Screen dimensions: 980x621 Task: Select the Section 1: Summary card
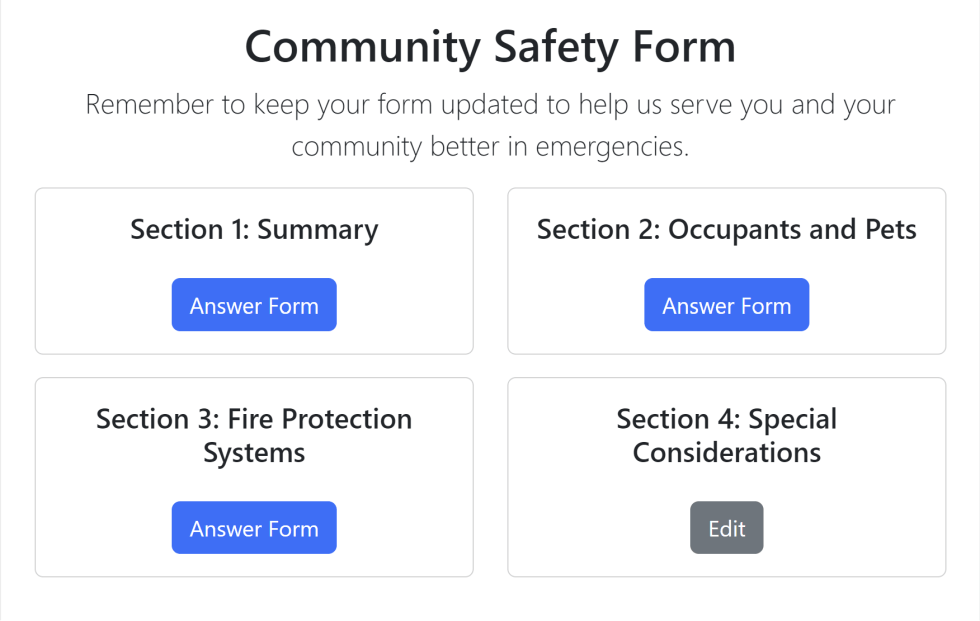[x=254, y=270]
